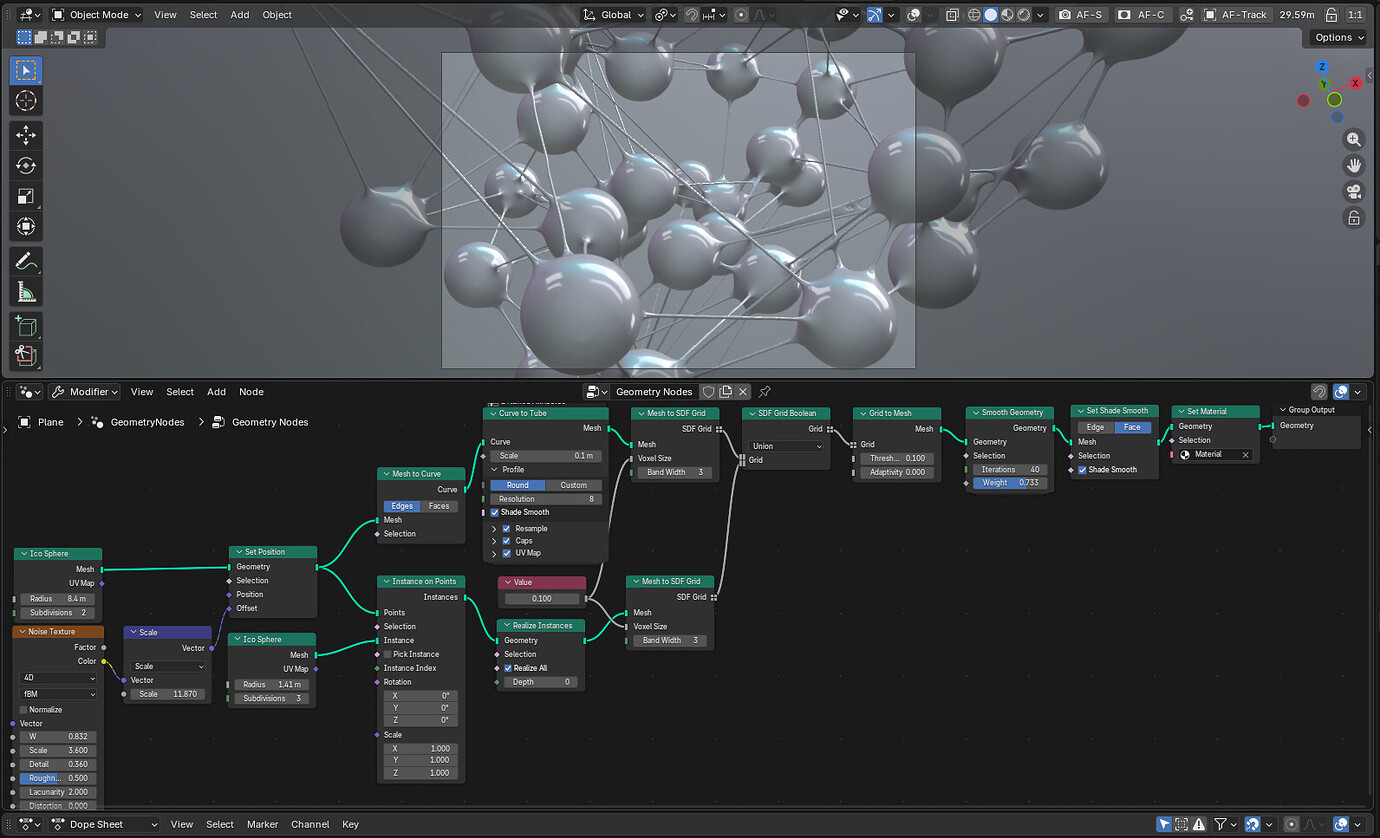This screenshot has width=1380, height=838.
Task: Pin the Geometry Nodes tree
Action: point(765,392)
